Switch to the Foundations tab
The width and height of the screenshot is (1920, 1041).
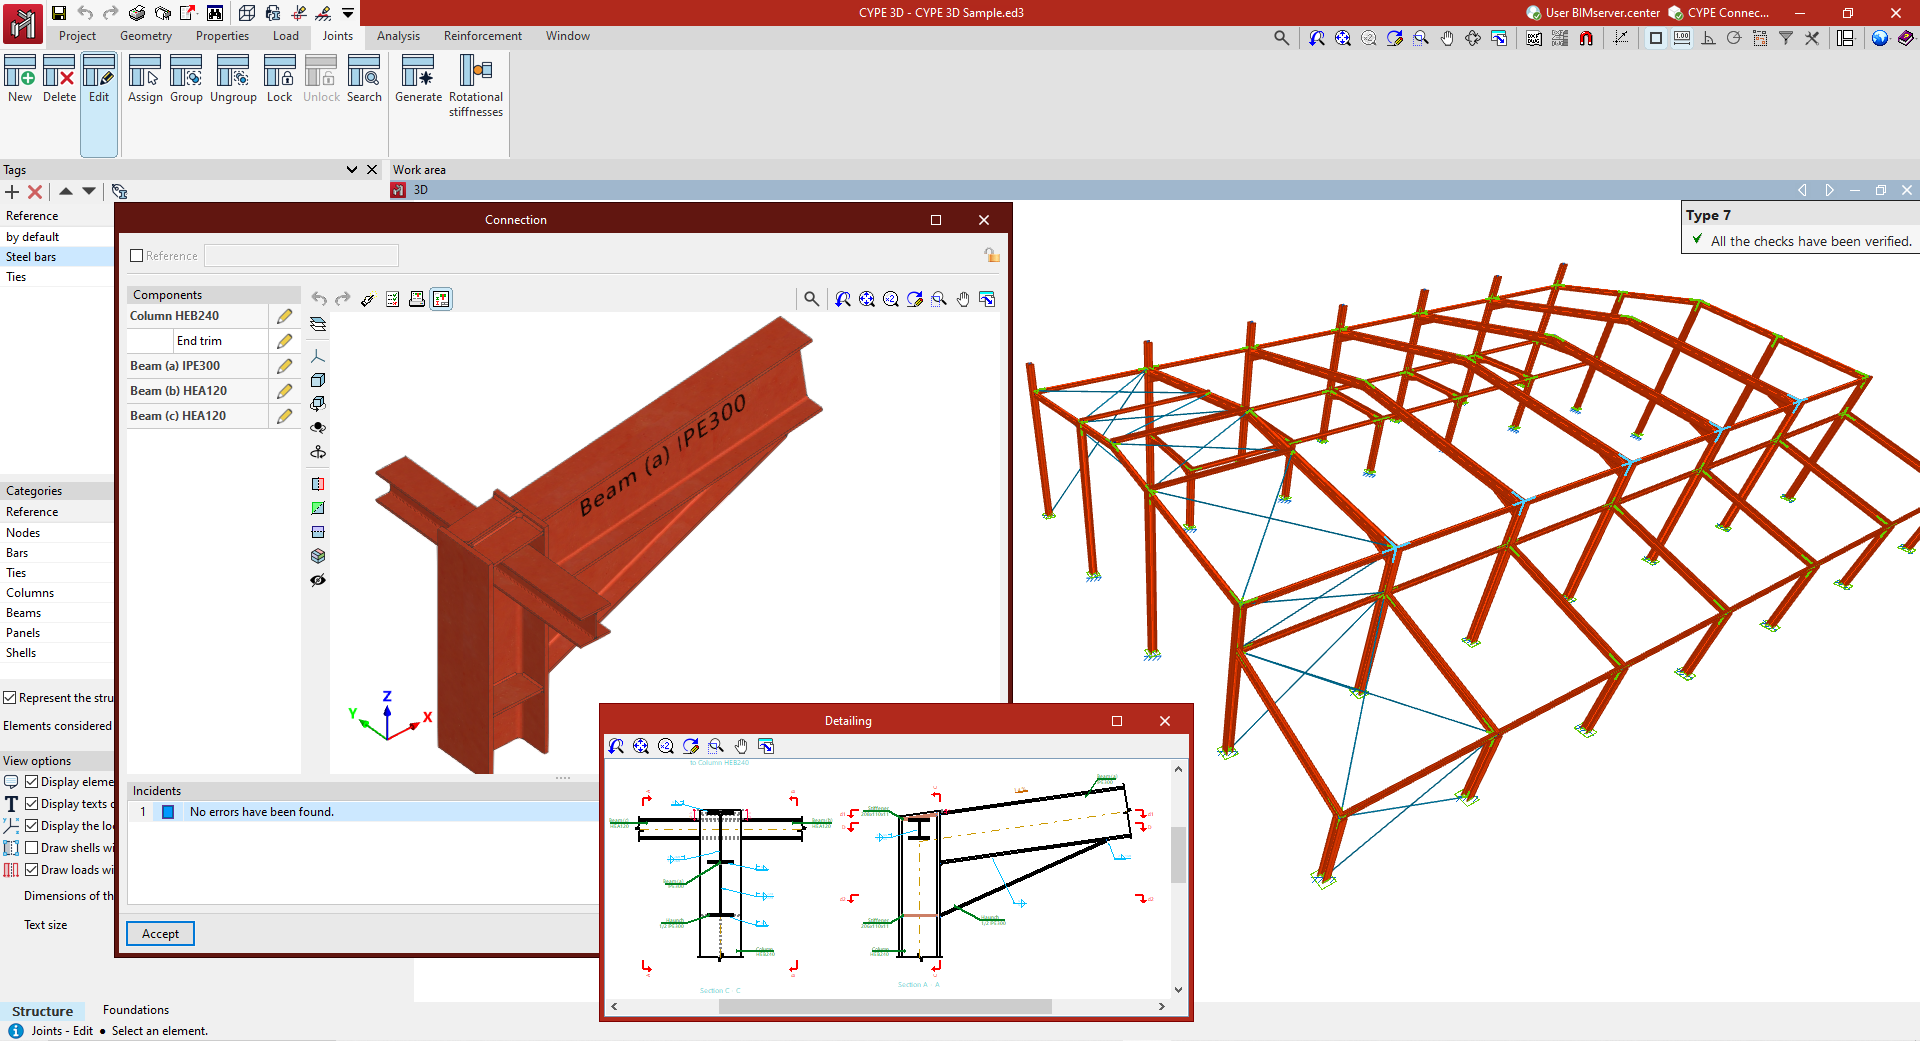pyautogui.click(x=136, y=1010)
